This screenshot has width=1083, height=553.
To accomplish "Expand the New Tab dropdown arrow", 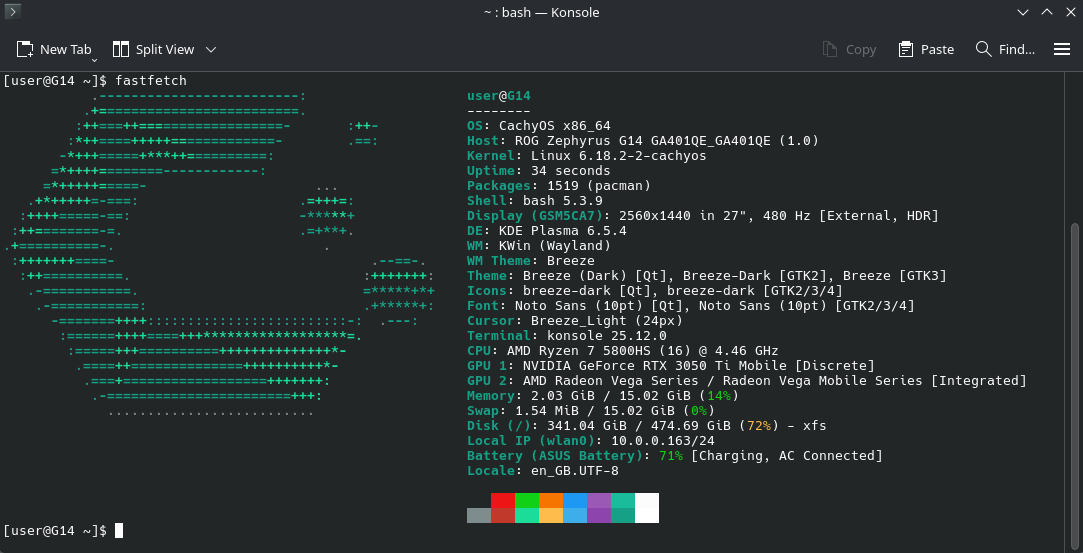I will pos(95,60).
